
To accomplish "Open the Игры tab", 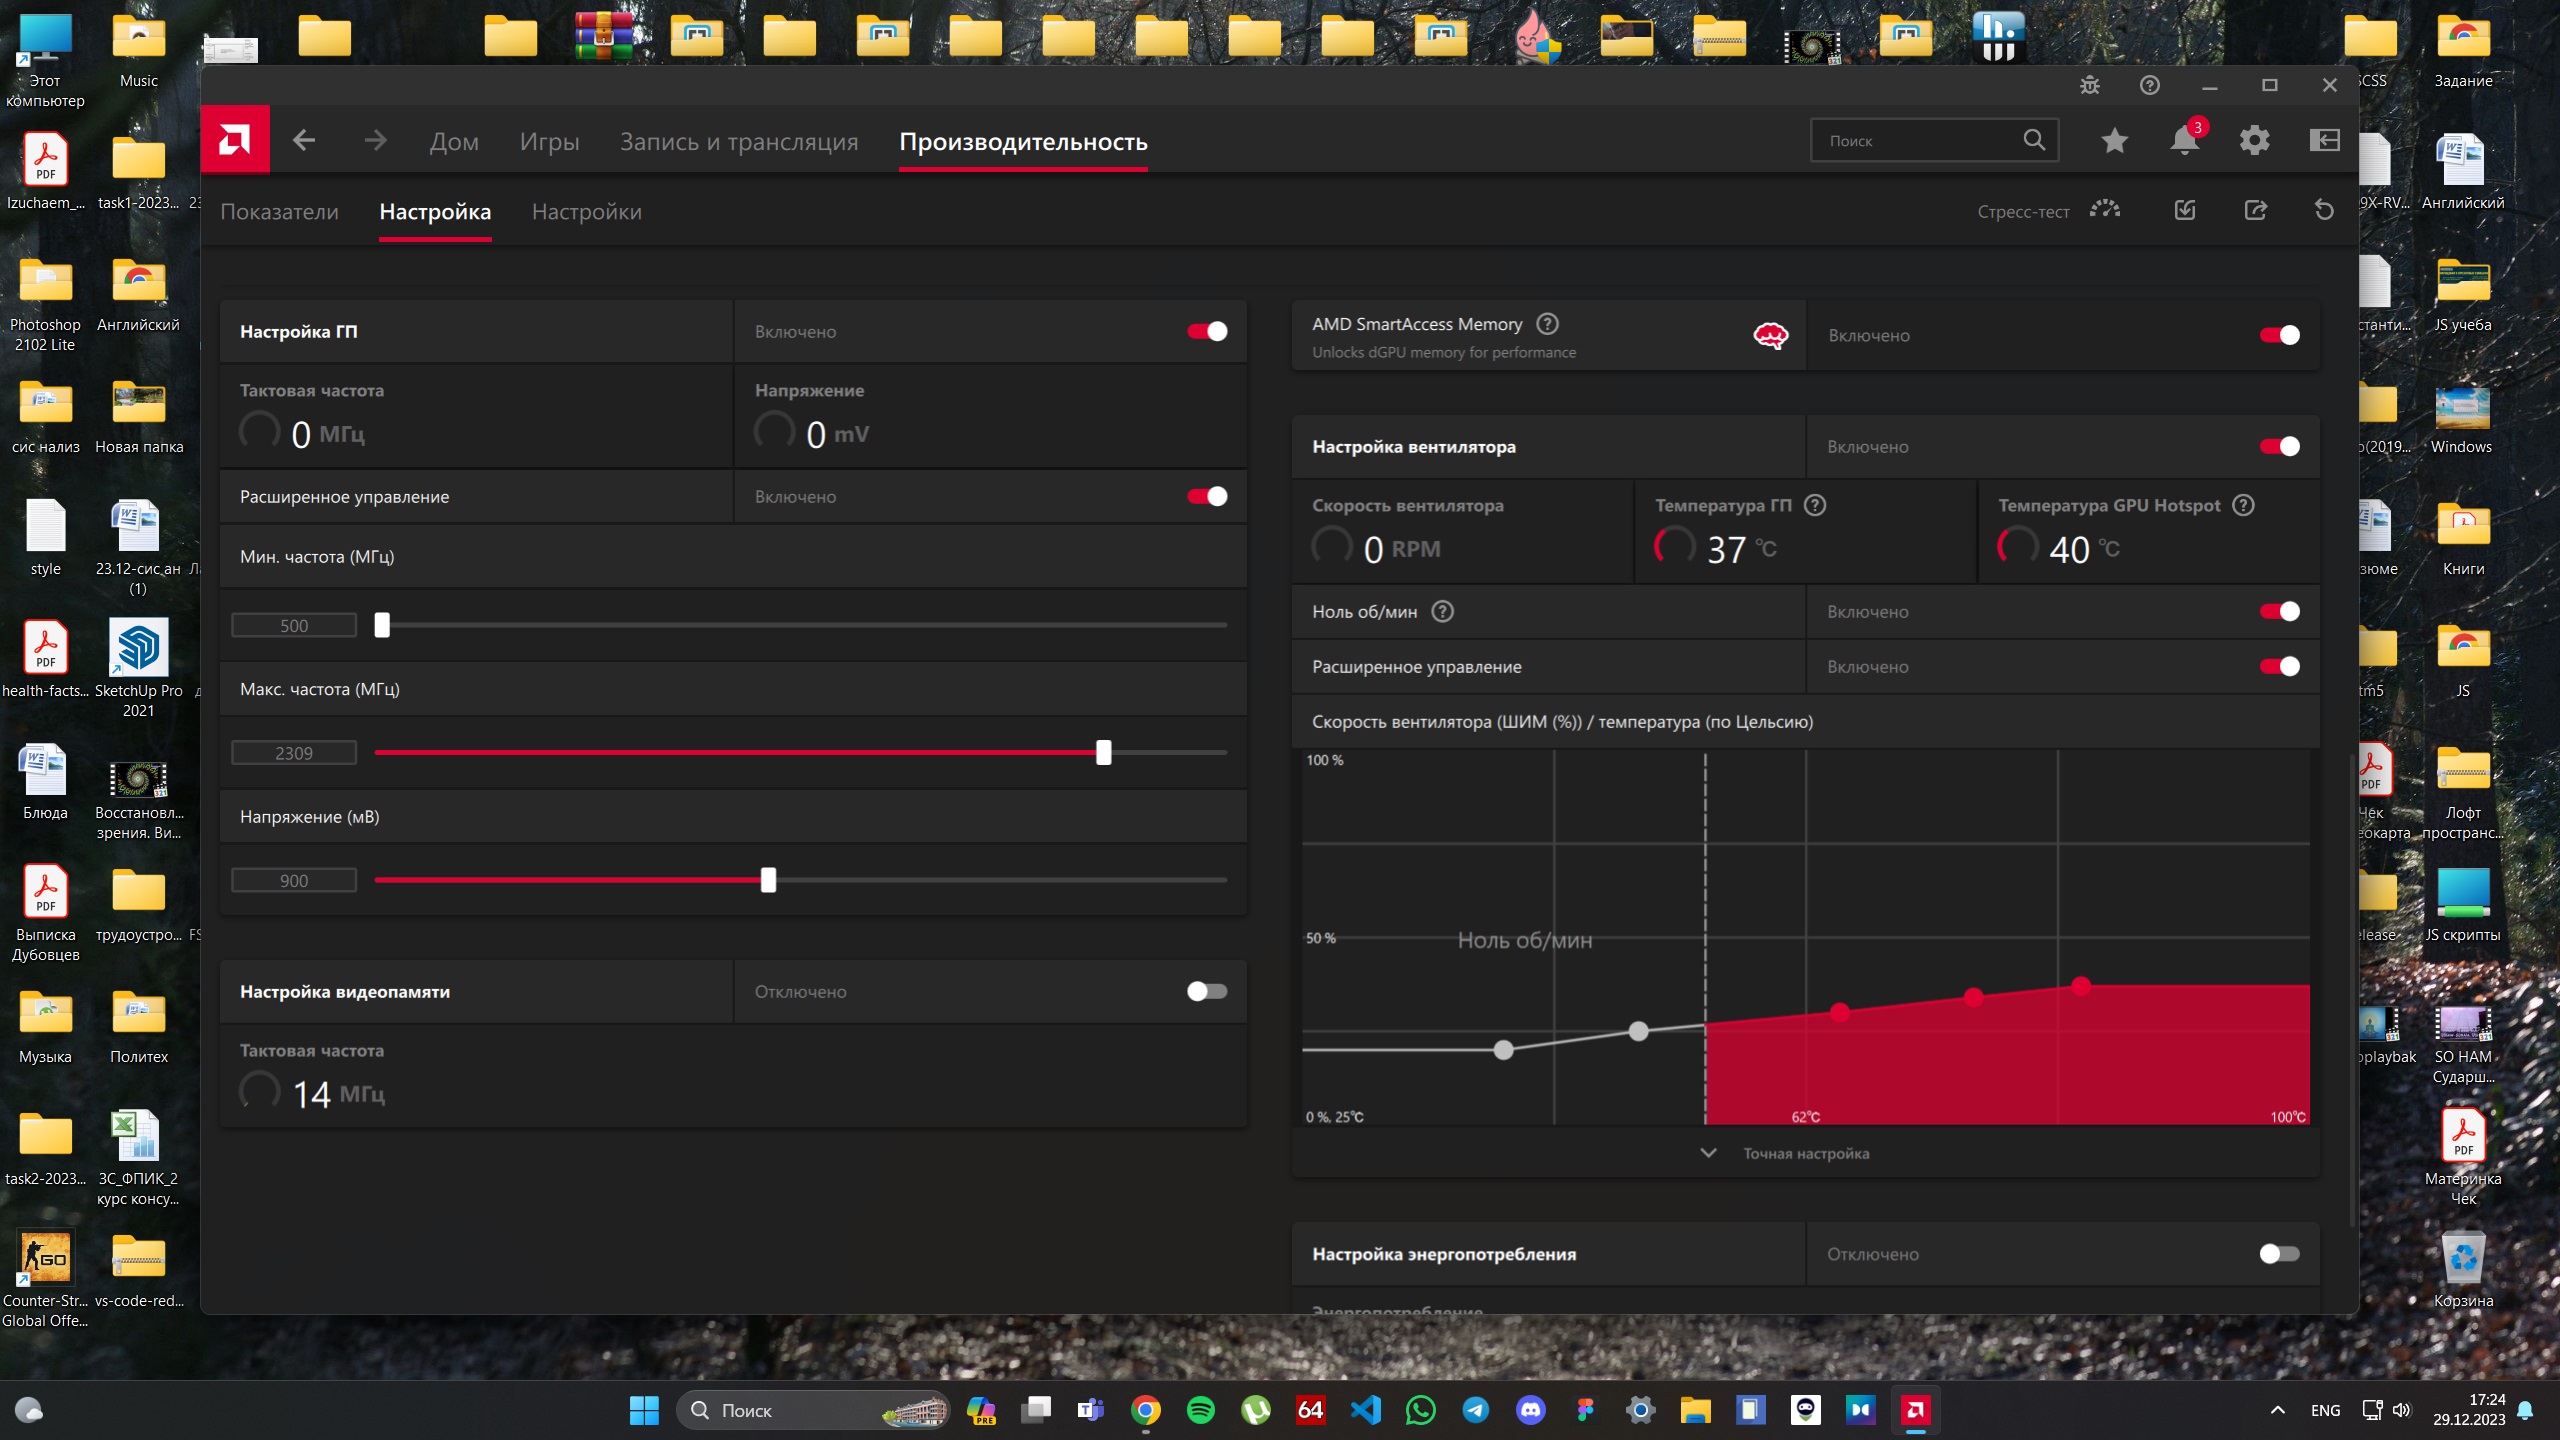I will (549, 142).
